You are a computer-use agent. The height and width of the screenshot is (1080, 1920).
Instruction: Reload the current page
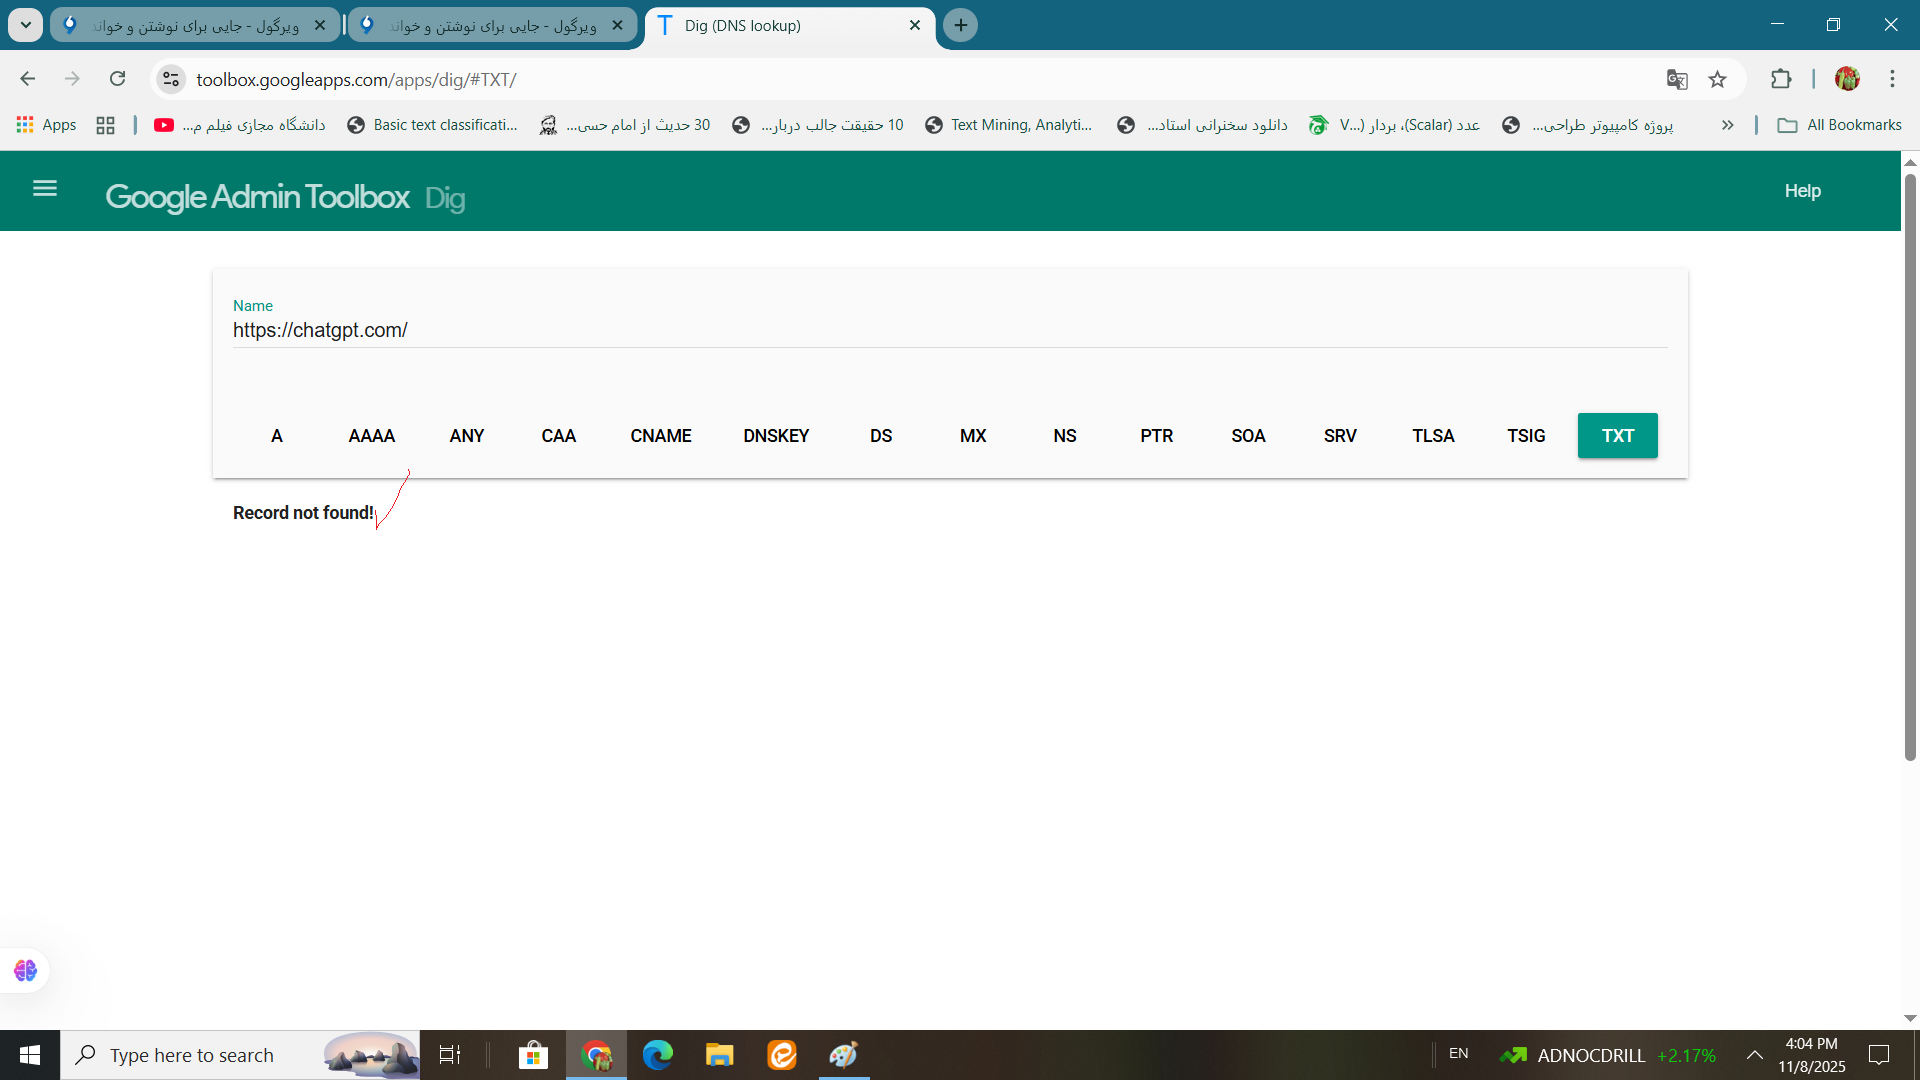pos(118,79)
